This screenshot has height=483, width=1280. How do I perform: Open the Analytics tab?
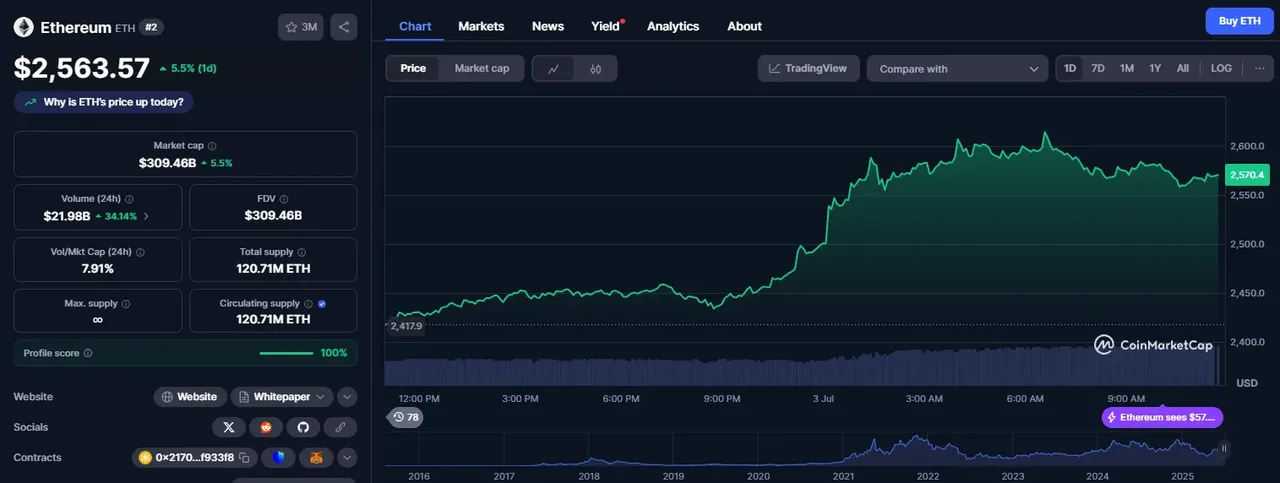673,26
